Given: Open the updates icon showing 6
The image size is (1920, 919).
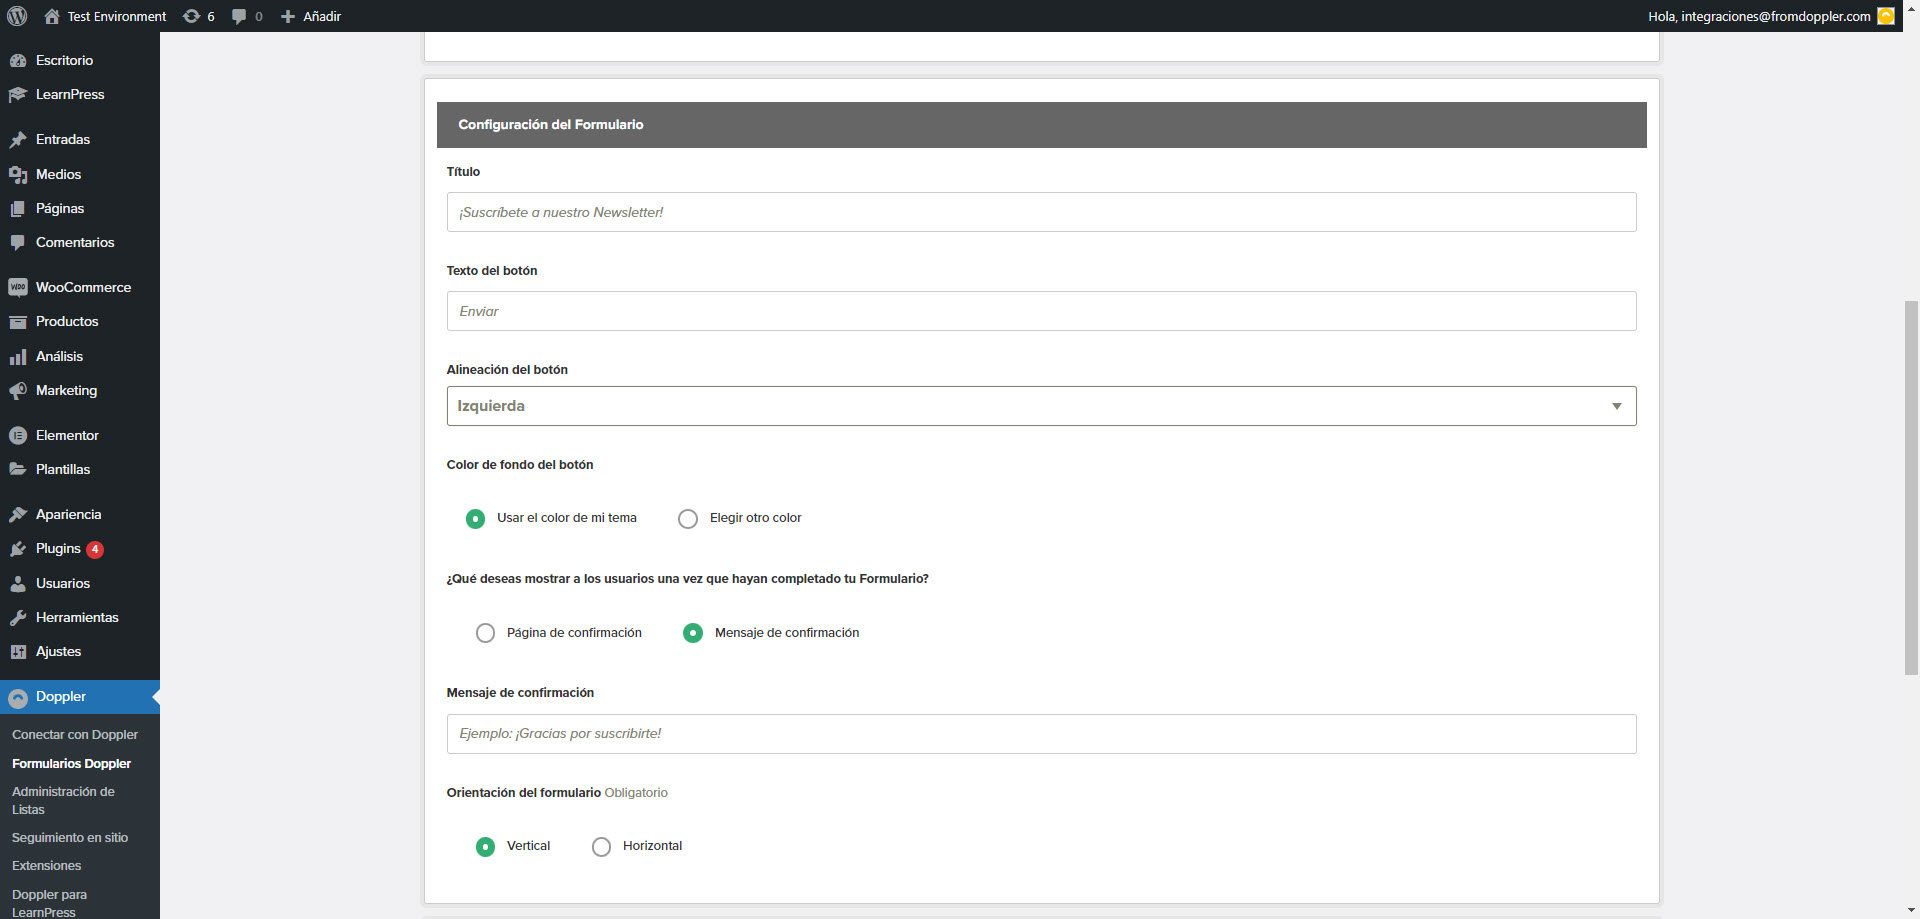Looking at the screenshot, I should [191, 16].
